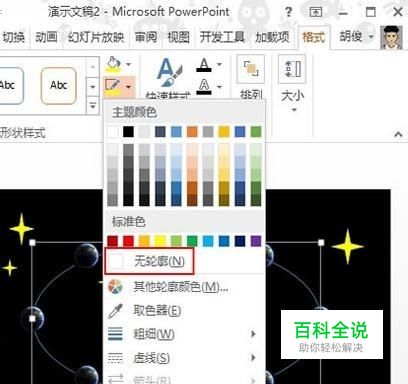Switch to the 开发工具 tab
408x384 pixels.
222,37
